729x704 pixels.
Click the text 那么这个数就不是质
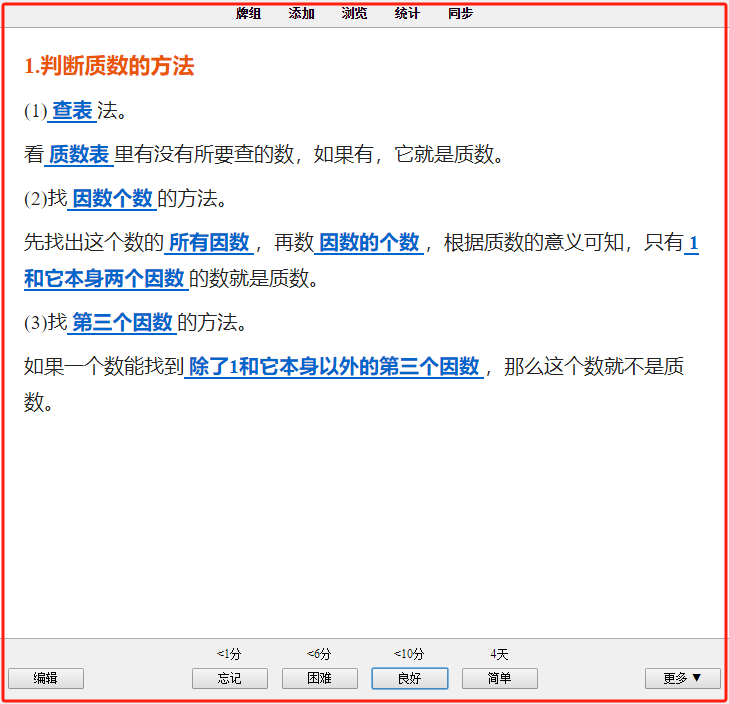click(x=594, y=366)
